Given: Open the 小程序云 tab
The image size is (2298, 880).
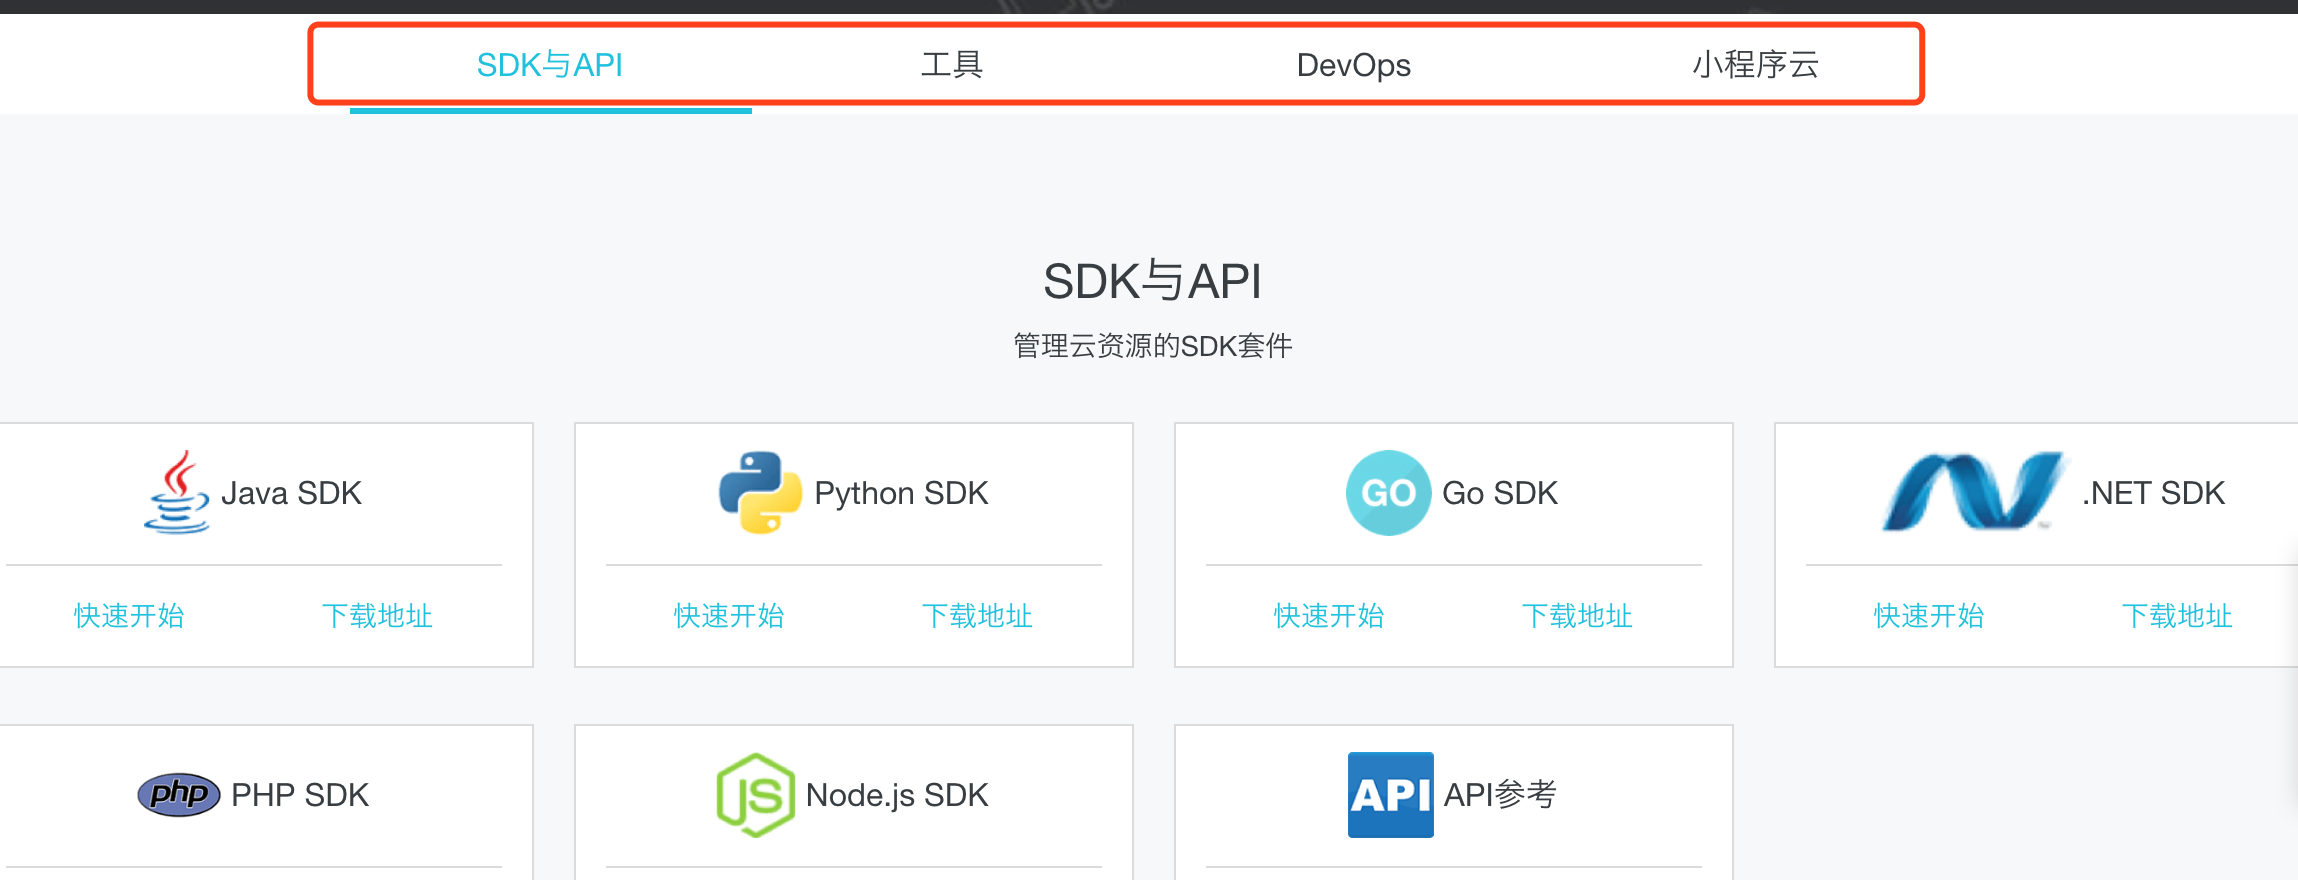Looking at the screenshot, I should coord(1755,65).
